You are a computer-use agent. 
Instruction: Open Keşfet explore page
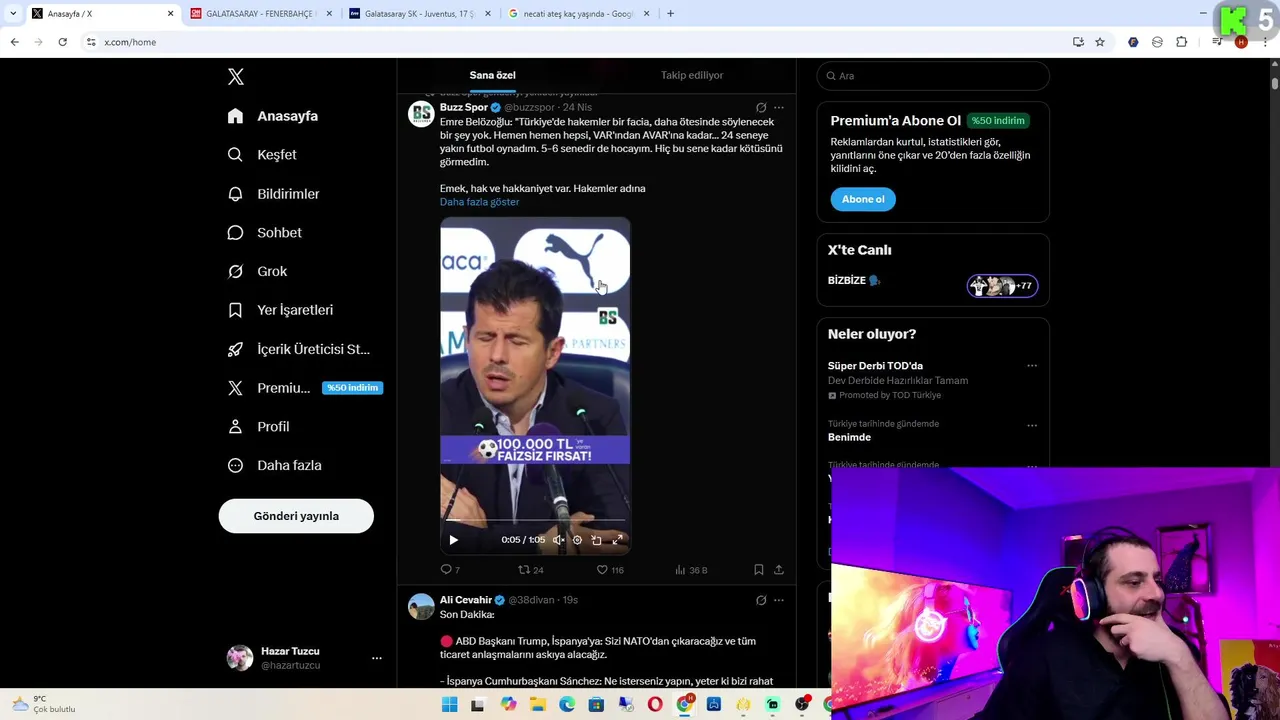click(262, 155)
